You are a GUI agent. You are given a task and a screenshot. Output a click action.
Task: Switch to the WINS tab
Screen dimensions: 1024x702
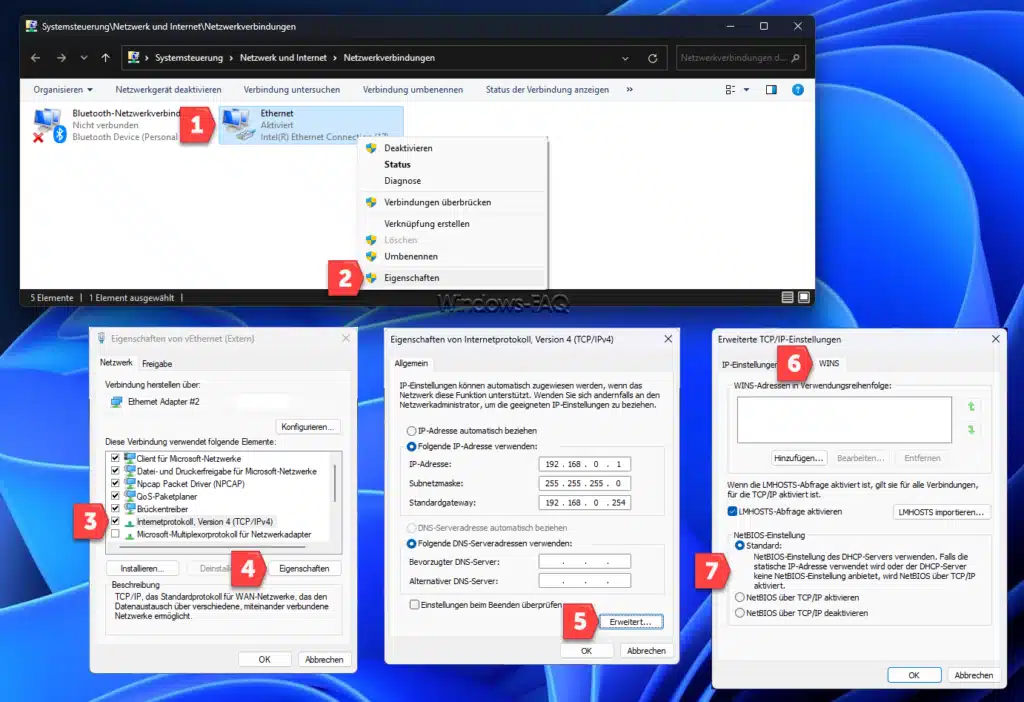pos(828,363)
